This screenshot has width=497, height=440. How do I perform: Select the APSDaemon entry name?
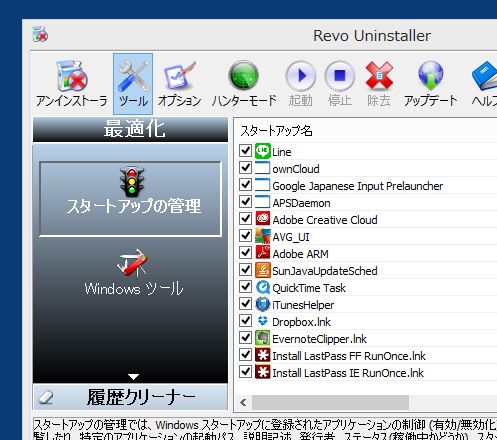point(301,203)
